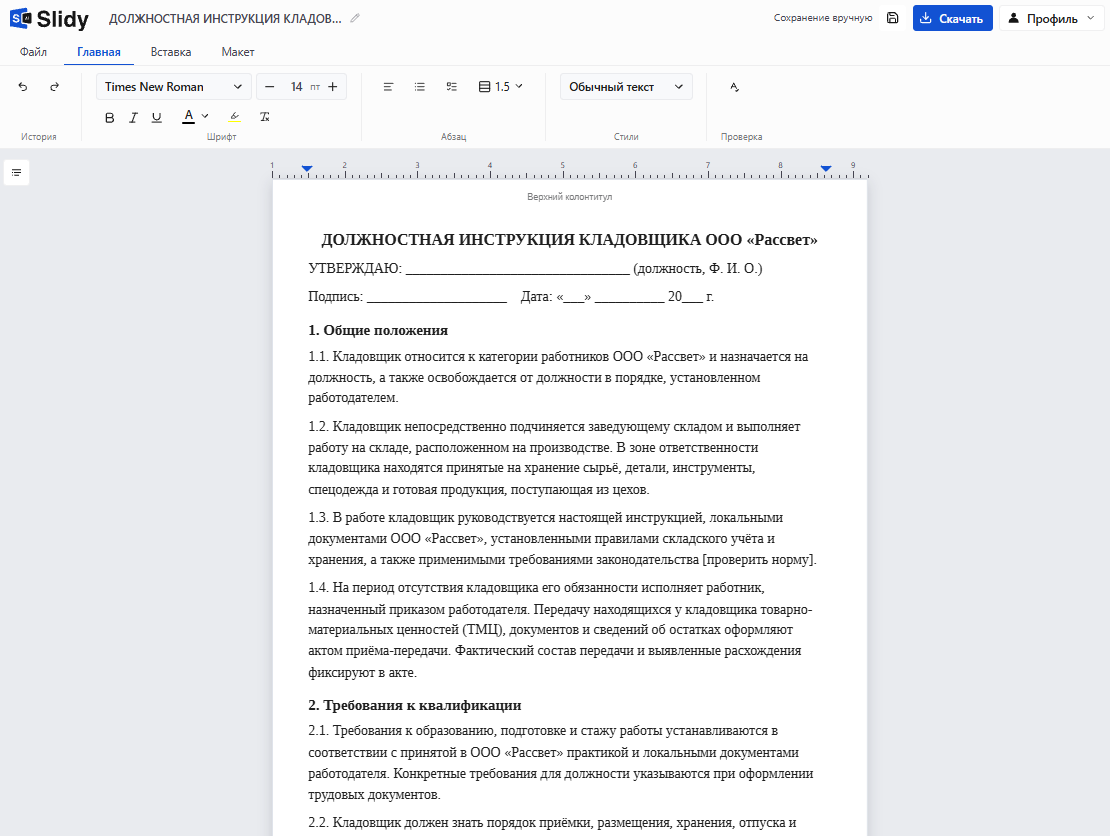Click paragraph 1.4 text in the document
Viewport: 1110px width, 836px height.
click(x=560, y=630)
